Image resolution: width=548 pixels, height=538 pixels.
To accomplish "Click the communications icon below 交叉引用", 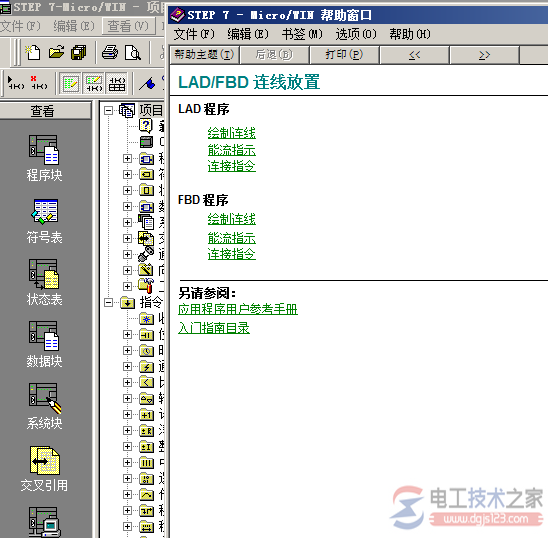I will point(44,522).
